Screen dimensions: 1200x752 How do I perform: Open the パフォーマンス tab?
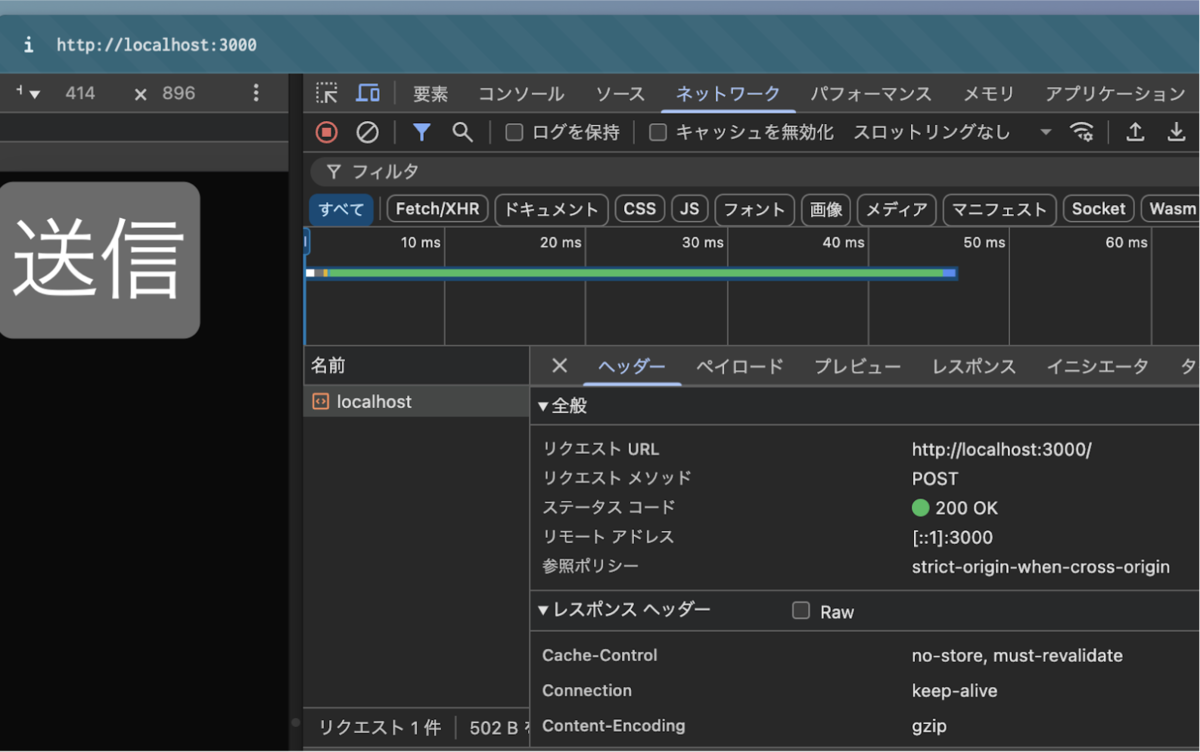coord(870,94)
